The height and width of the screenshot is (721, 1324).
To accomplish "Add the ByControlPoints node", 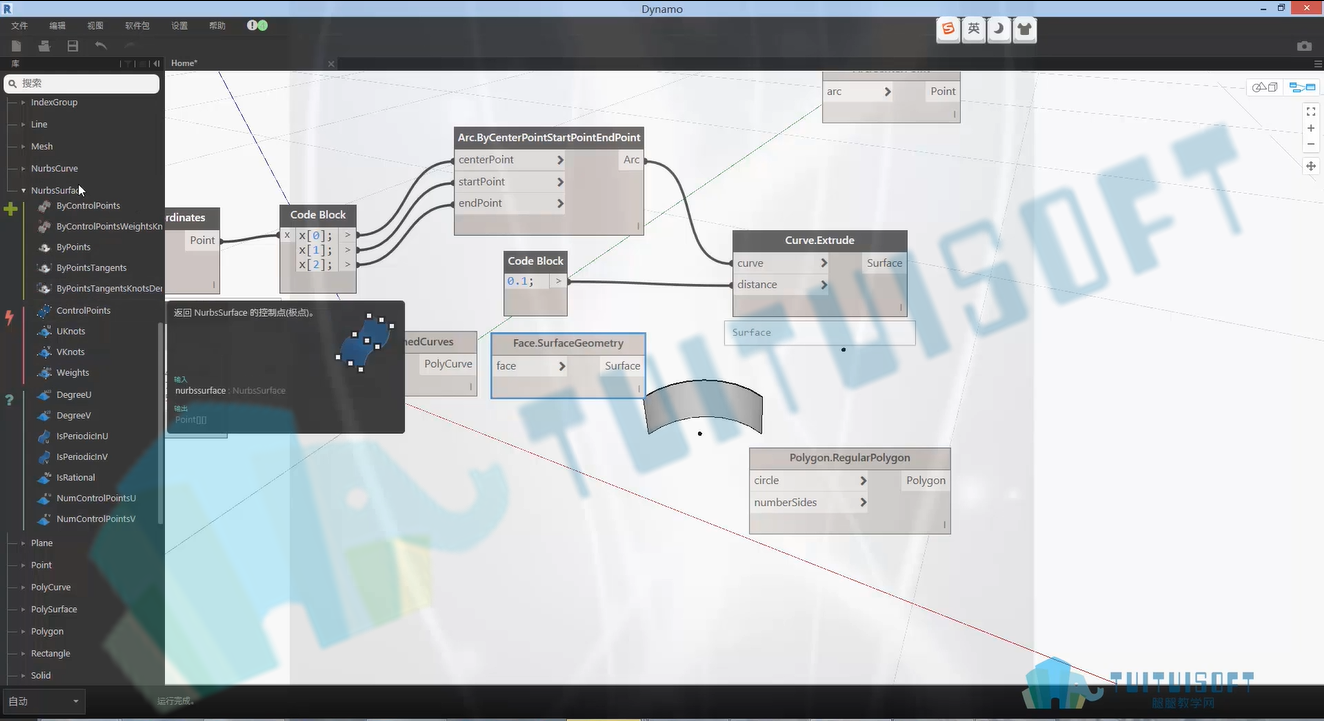I will [88, 206].
